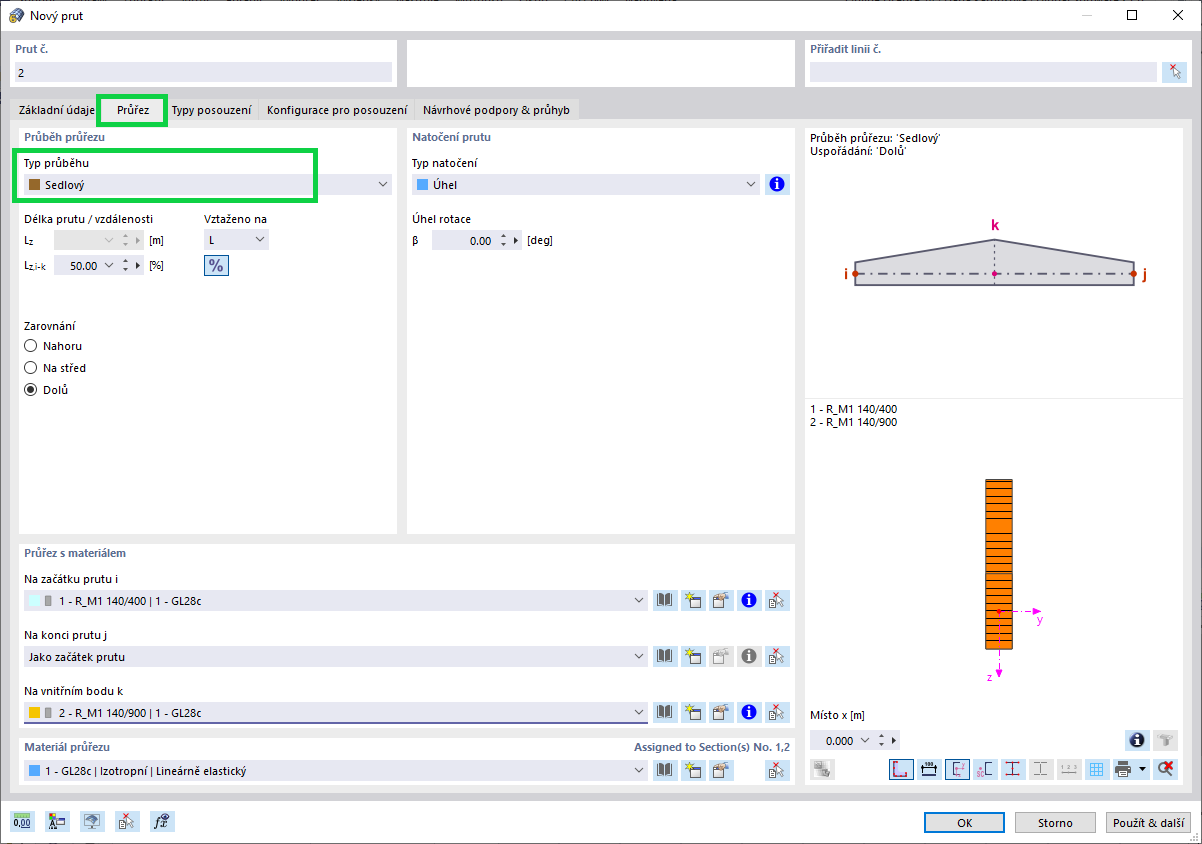Open Vztaženo na dropdown showing L
The width and height of the screenshot is (1202, 844).
pyautogui.click(x=236, y=240)
